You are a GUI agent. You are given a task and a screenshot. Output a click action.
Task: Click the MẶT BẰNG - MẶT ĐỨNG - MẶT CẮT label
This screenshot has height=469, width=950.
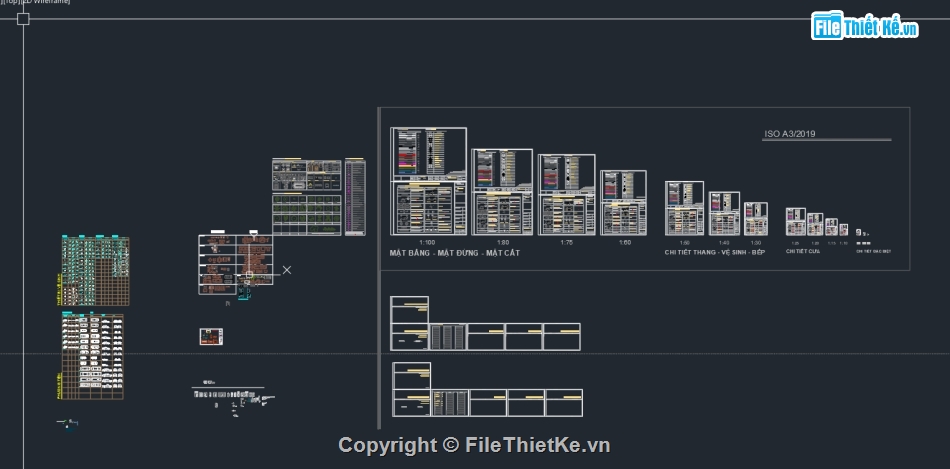pos(454,253)
